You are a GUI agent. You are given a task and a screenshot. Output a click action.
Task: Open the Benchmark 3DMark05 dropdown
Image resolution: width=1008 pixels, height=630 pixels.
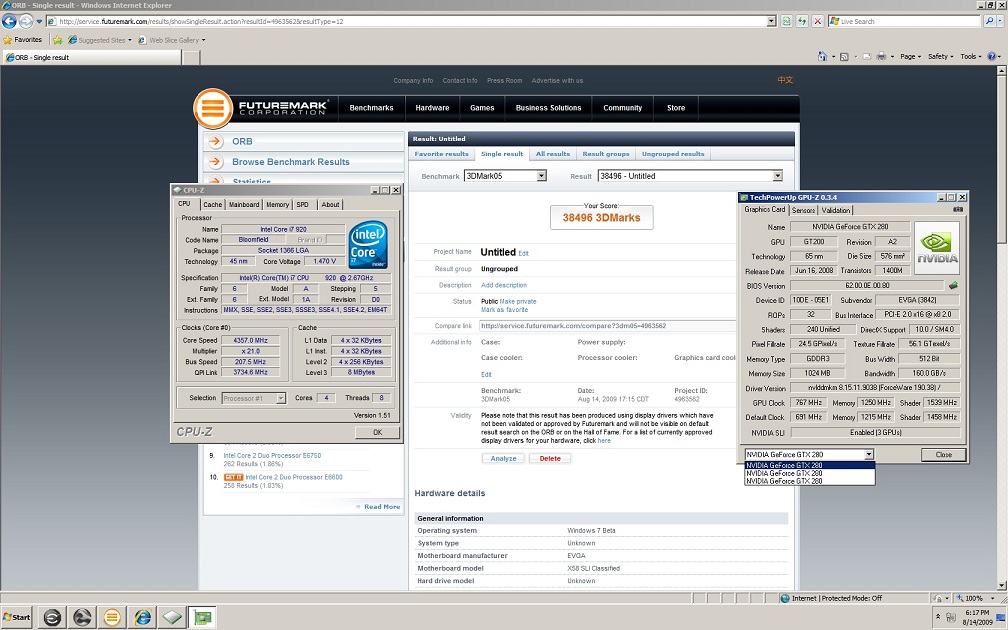(x=541, y=176)
